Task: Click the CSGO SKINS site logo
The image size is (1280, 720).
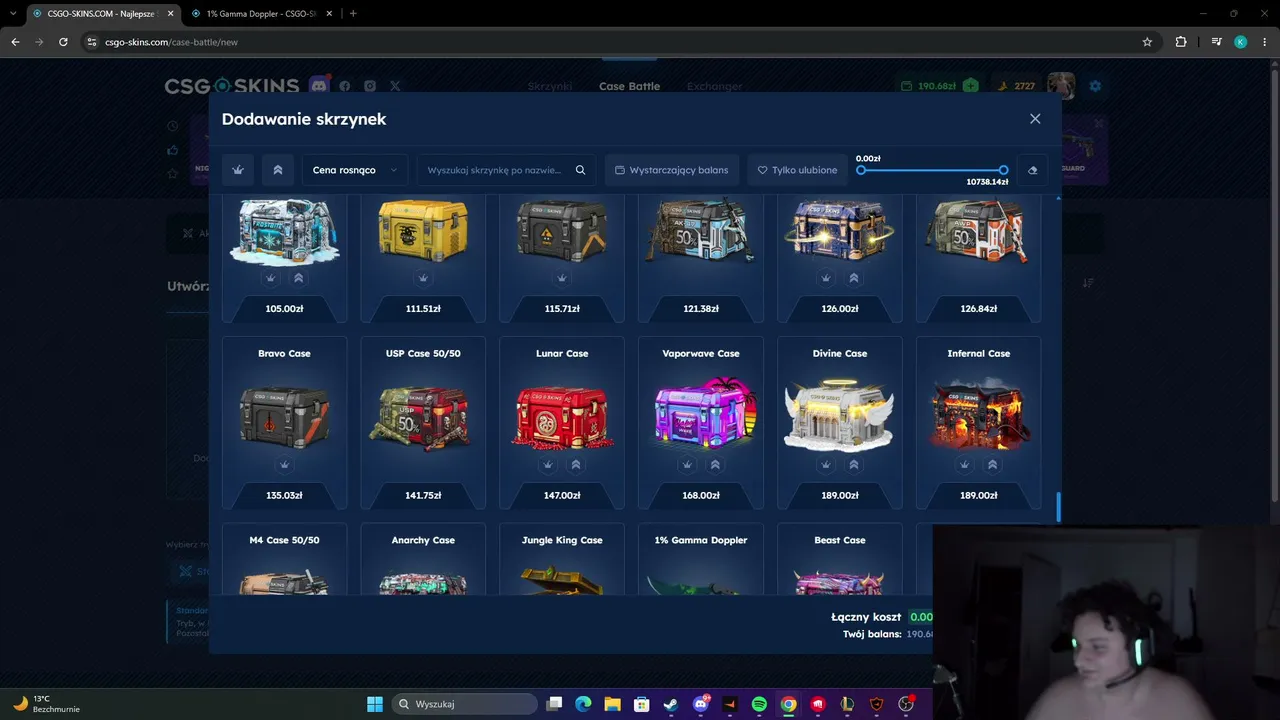Action: tap(232, 86)
